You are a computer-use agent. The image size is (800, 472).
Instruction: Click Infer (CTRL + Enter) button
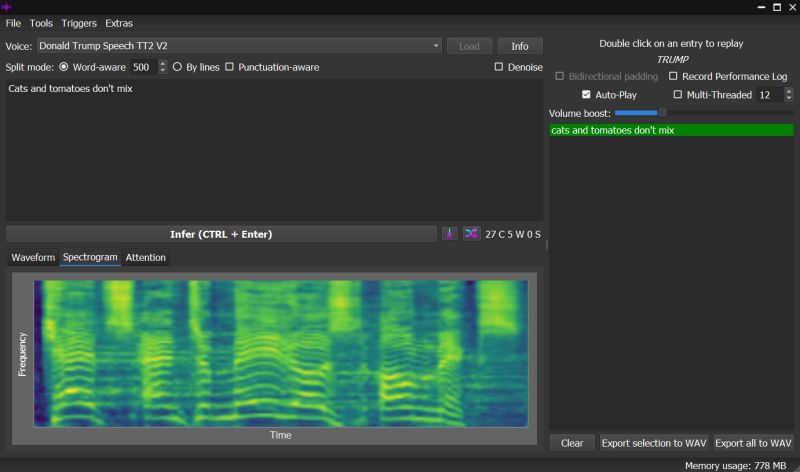(221, 234)
